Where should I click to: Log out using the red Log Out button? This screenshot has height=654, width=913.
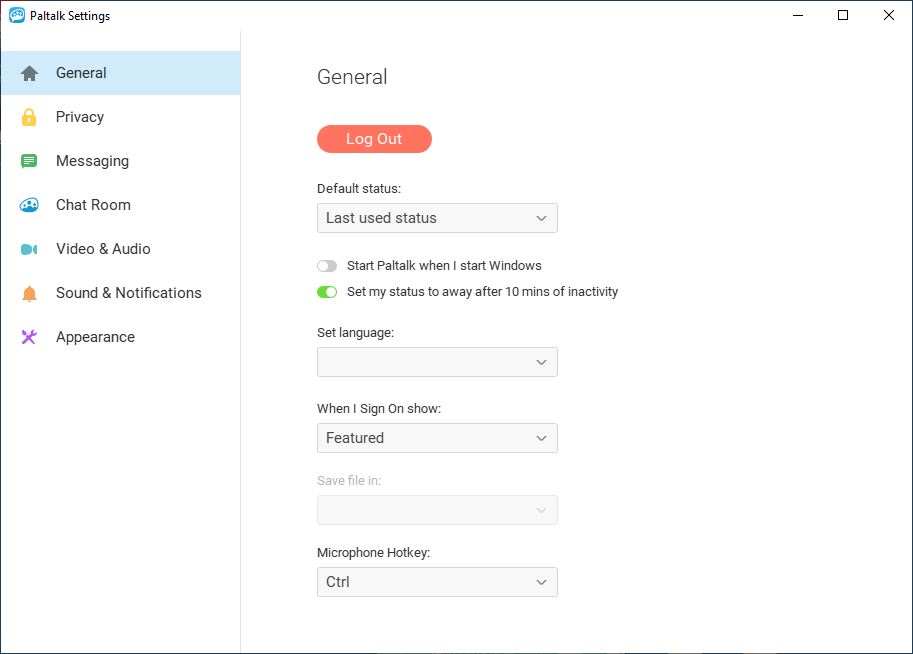pyautogui.click(x=374, y=139)
